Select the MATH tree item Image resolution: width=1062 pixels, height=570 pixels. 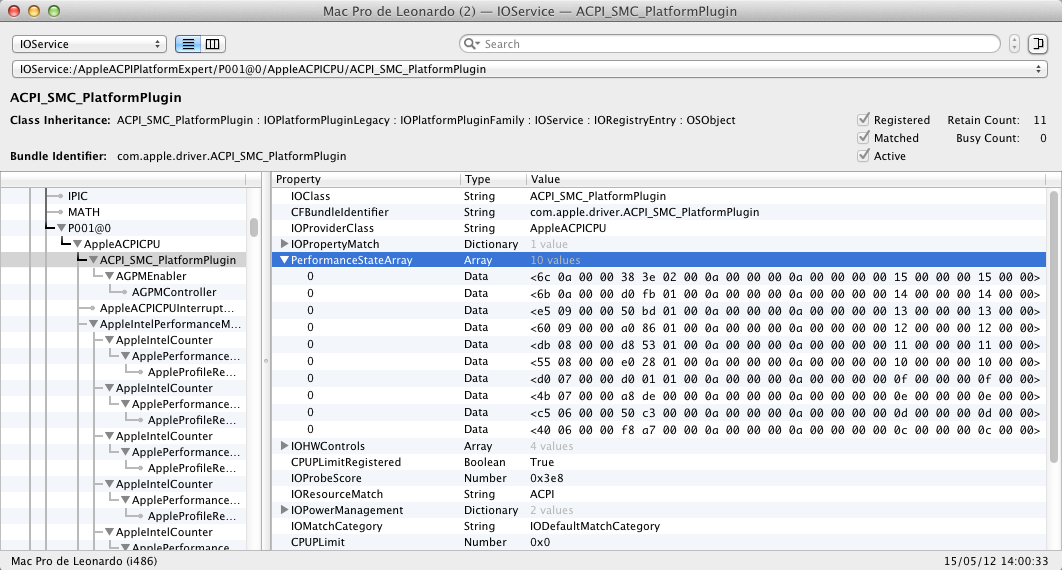[x=83, y=212]
